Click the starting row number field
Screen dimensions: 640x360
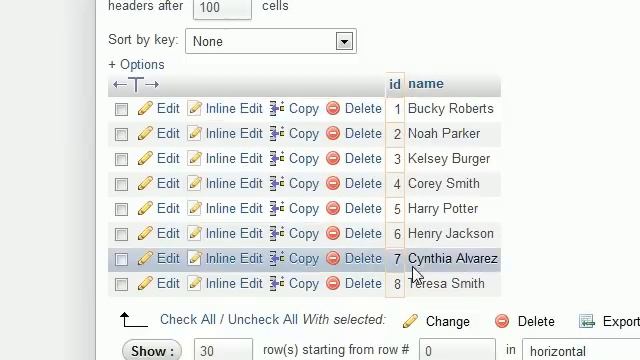(458, 351)
